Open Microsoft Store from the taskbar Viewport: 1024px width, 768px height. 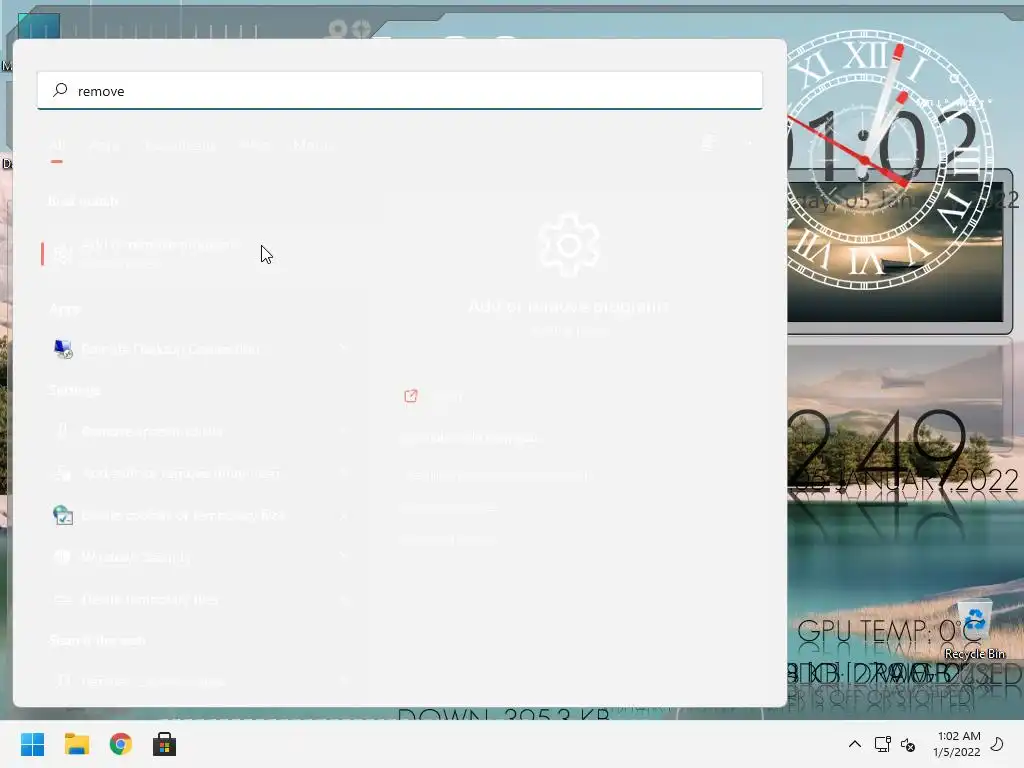click(x=165, y=744)
